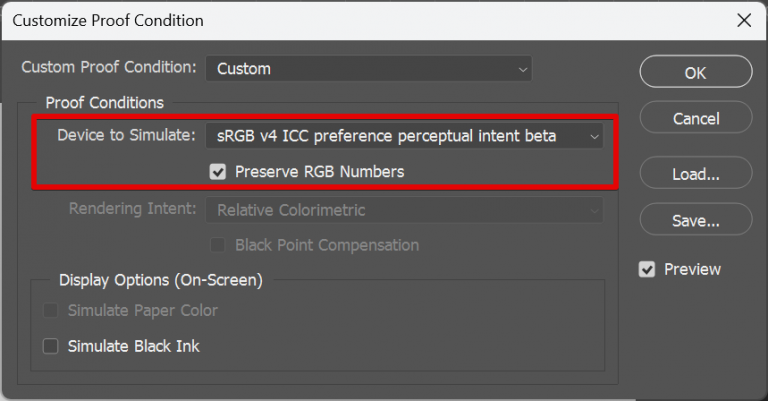The image size is (768, 401).
Task: Click the "Rendering Intent:" text label
Action: pos(132,210)
